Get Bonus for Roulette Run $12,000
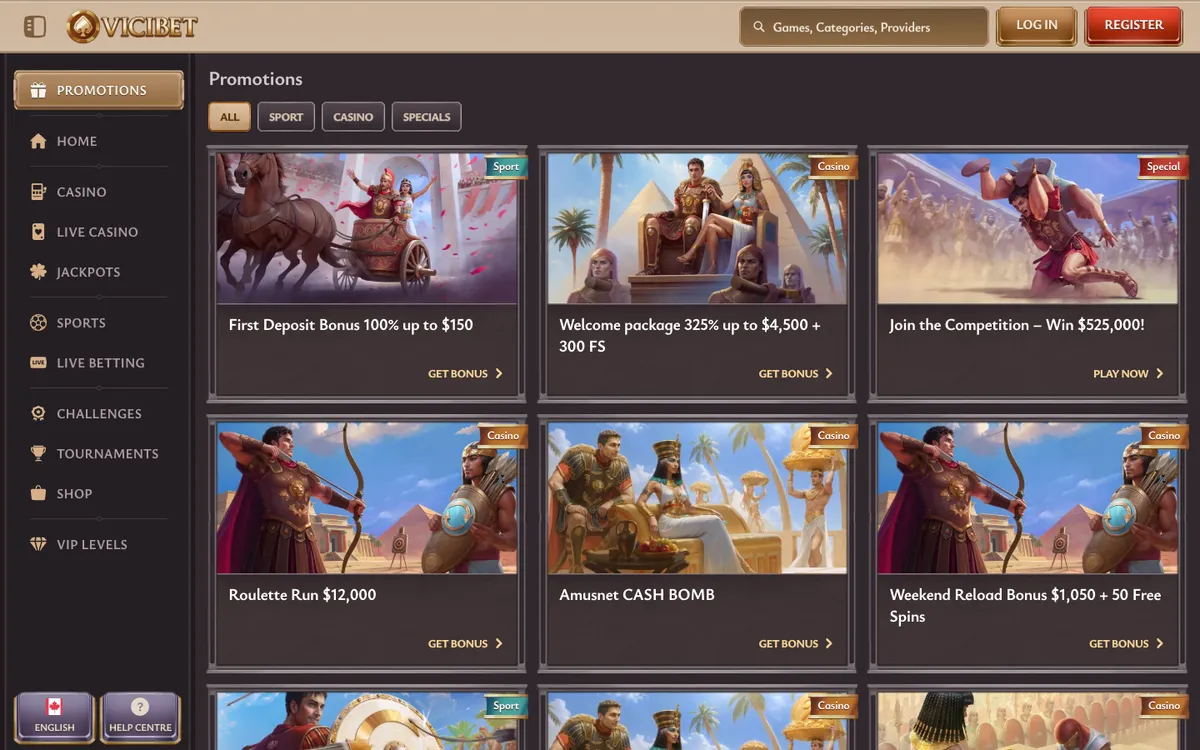The height and width of the screenshot is (750, 1200). coord(465,644)
